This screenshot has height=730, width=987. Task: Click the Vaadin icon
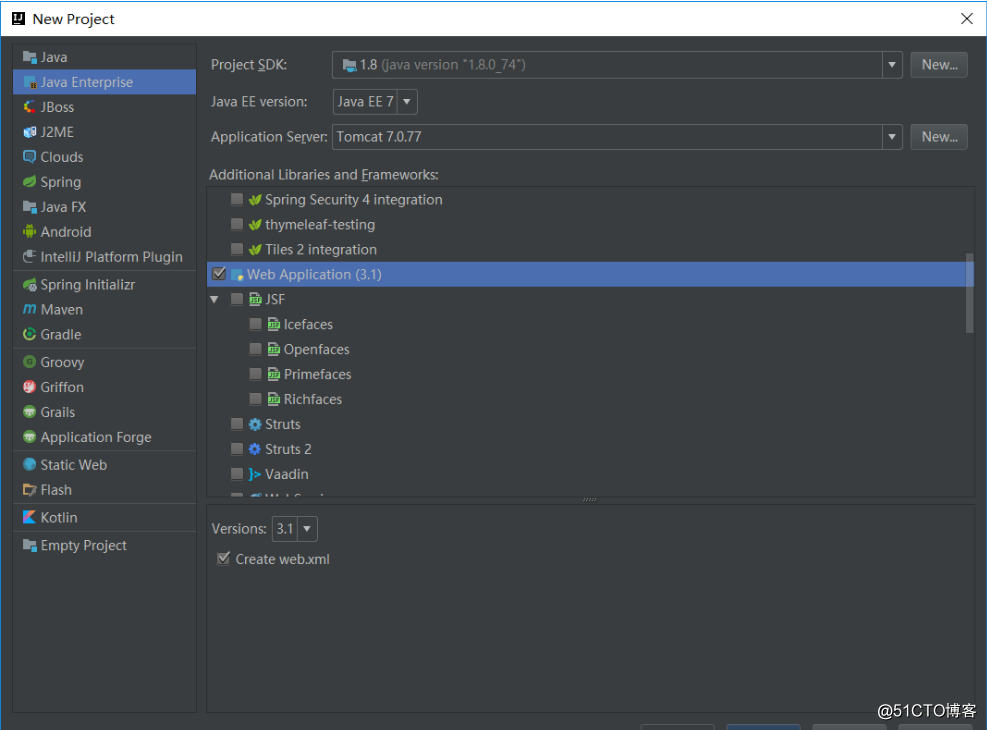point(255,474)
